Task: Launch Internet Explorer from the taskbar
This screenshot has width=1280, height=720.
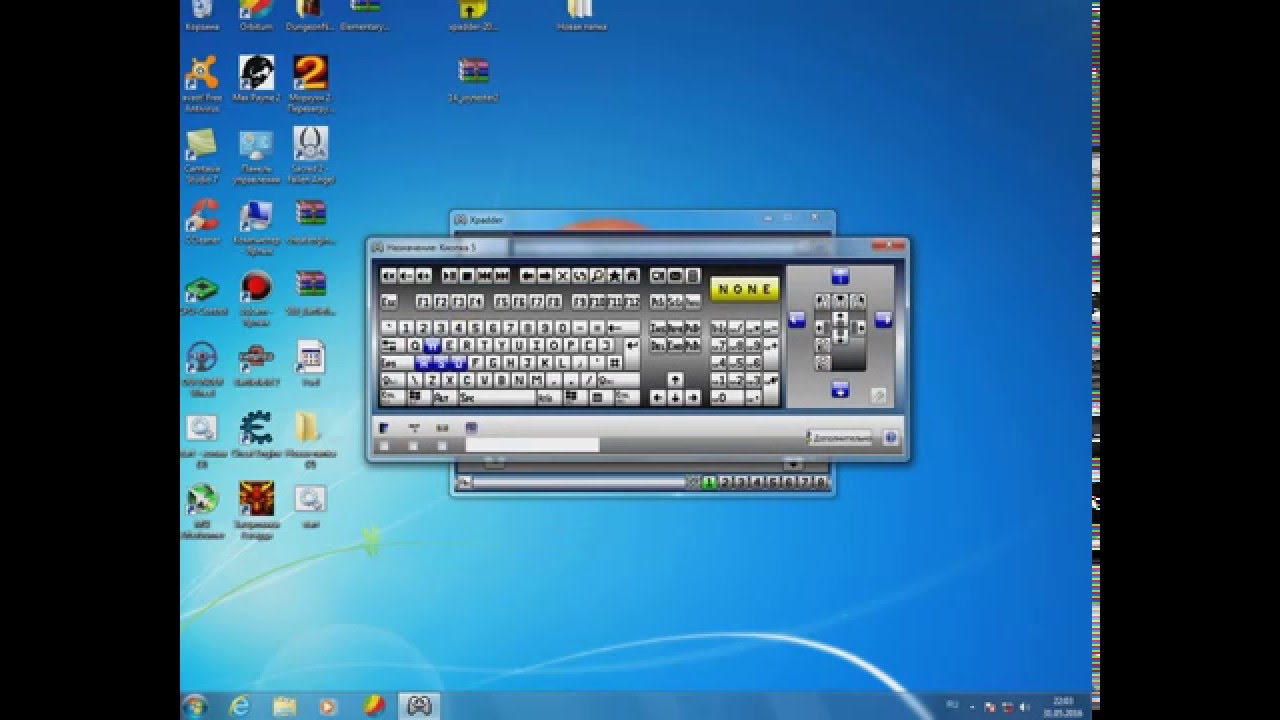Action: [240, 706]
